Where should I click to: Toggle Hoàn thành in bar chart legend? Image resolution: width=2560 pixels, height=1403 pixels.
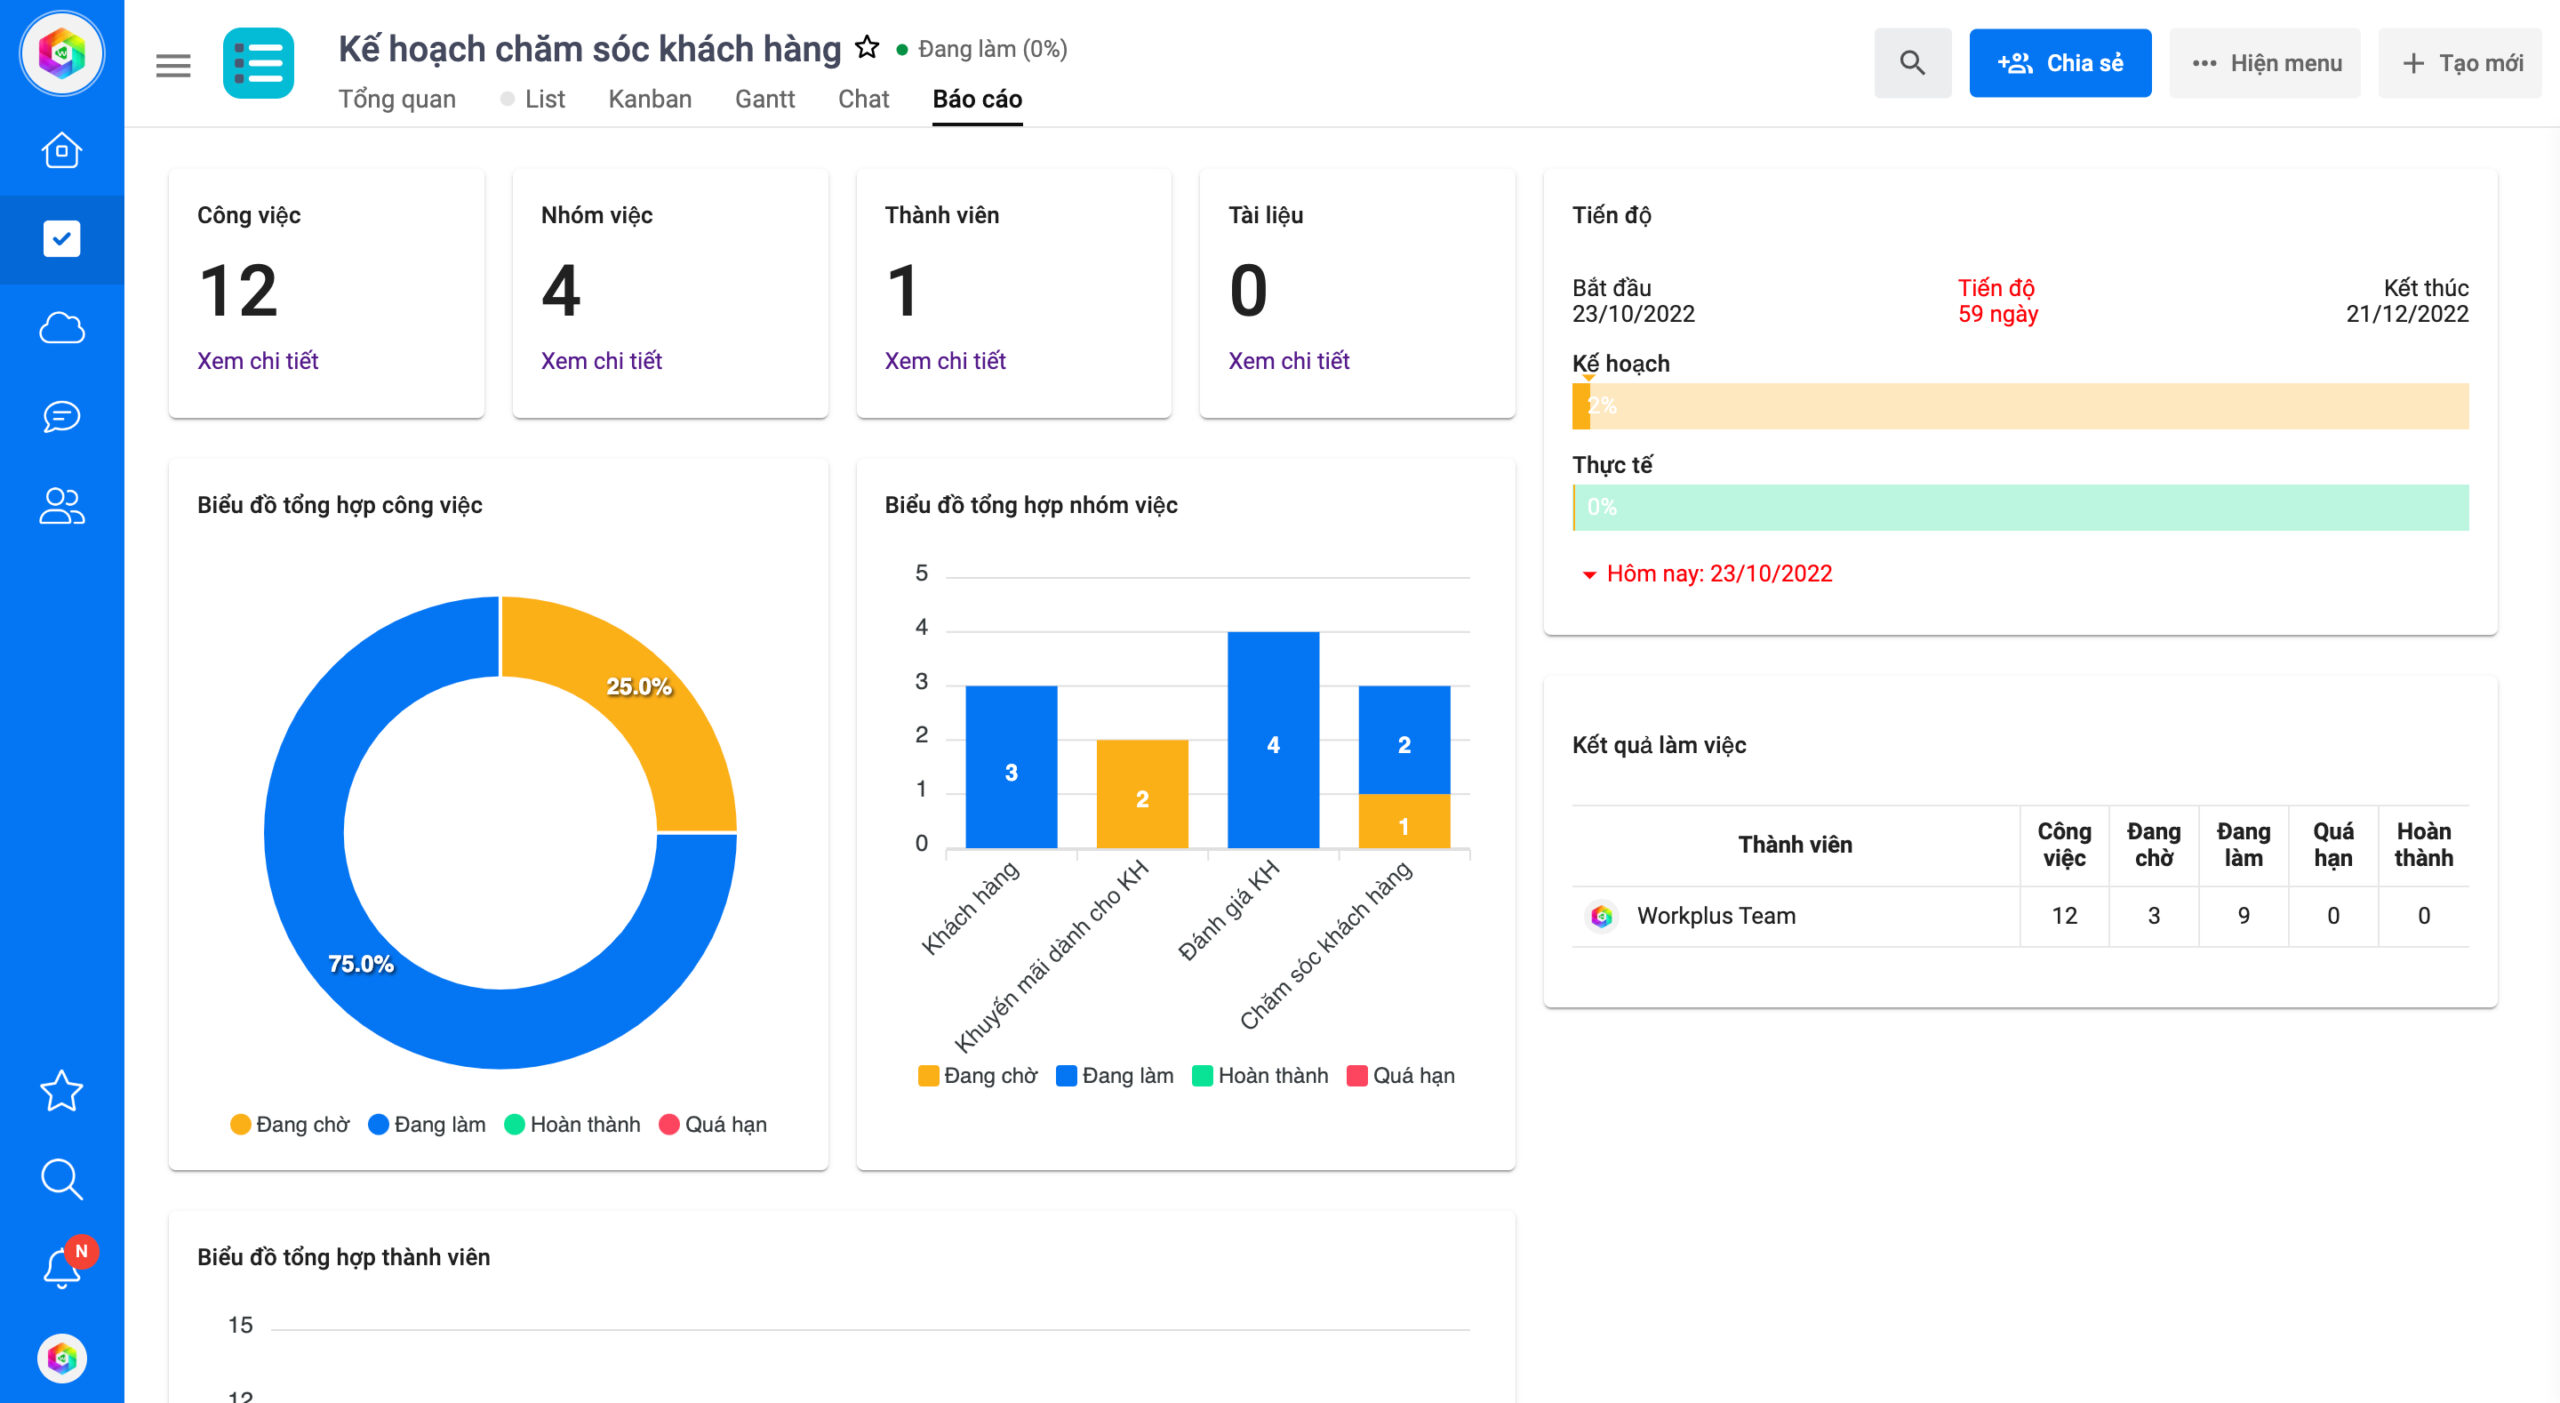point(1260,1076)
